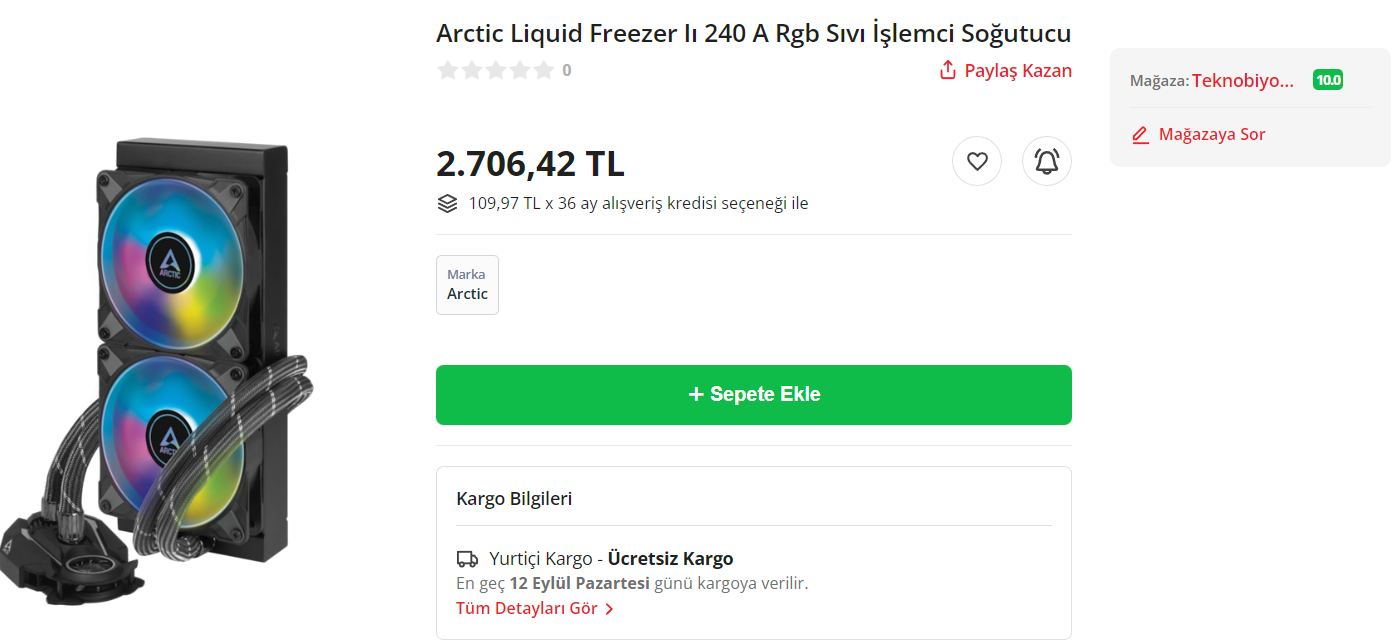
Task: Click the pencil icon beside Mağazaya Sor
Action: click(1140, 135)
